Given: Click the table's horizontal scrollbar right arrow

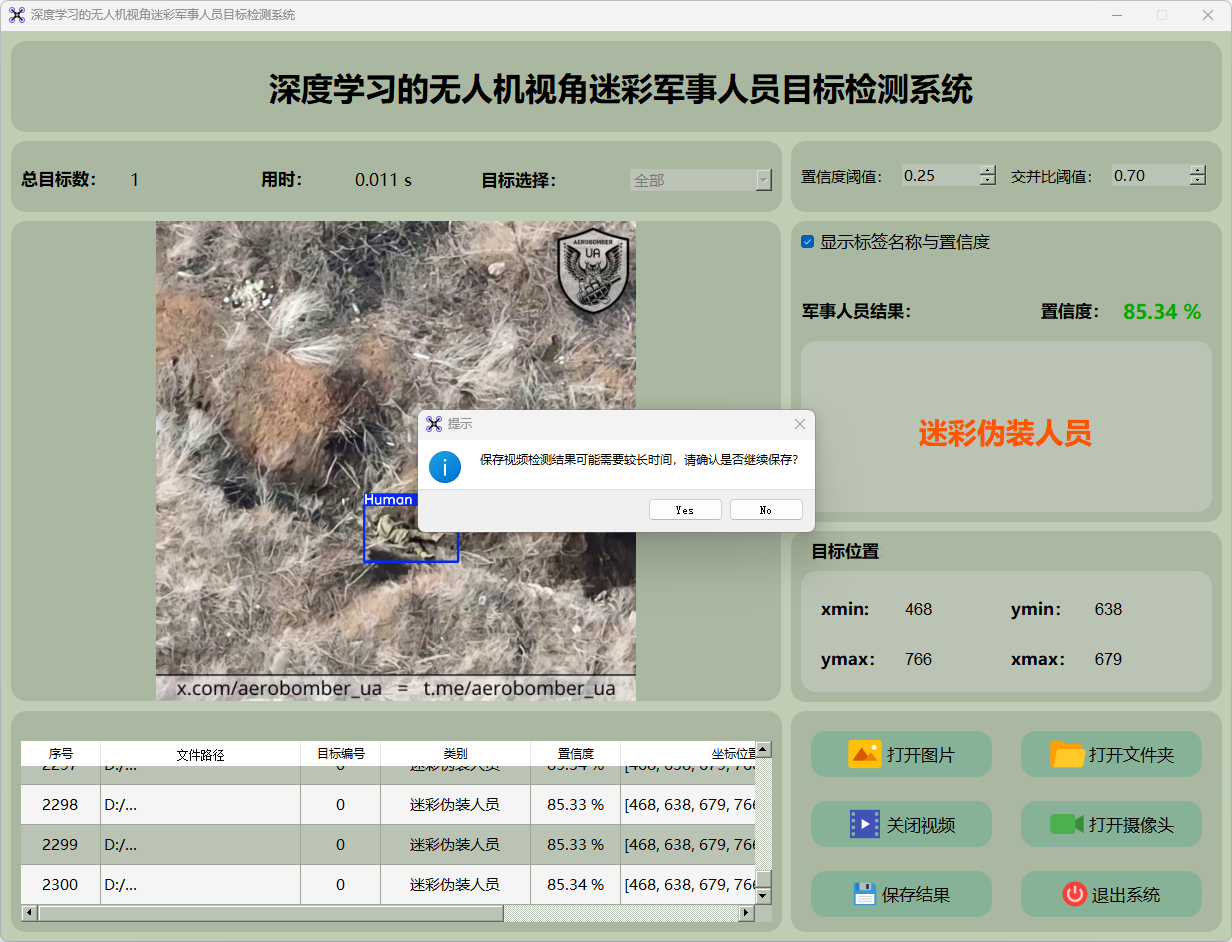Looking at the screenshot, I should [x=746, y=913].
